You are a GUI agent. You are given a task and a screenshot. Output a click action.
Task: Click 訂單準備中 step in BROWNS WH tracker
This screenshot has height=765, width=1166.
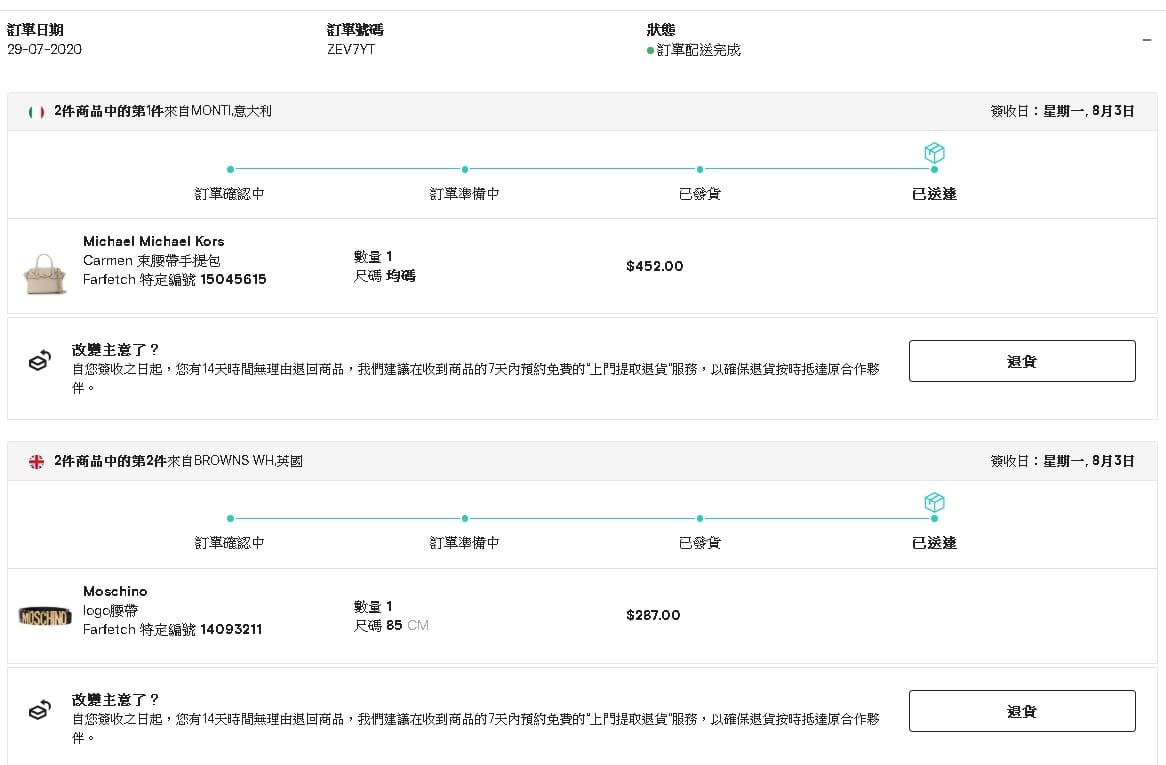[x=464, y=543]
